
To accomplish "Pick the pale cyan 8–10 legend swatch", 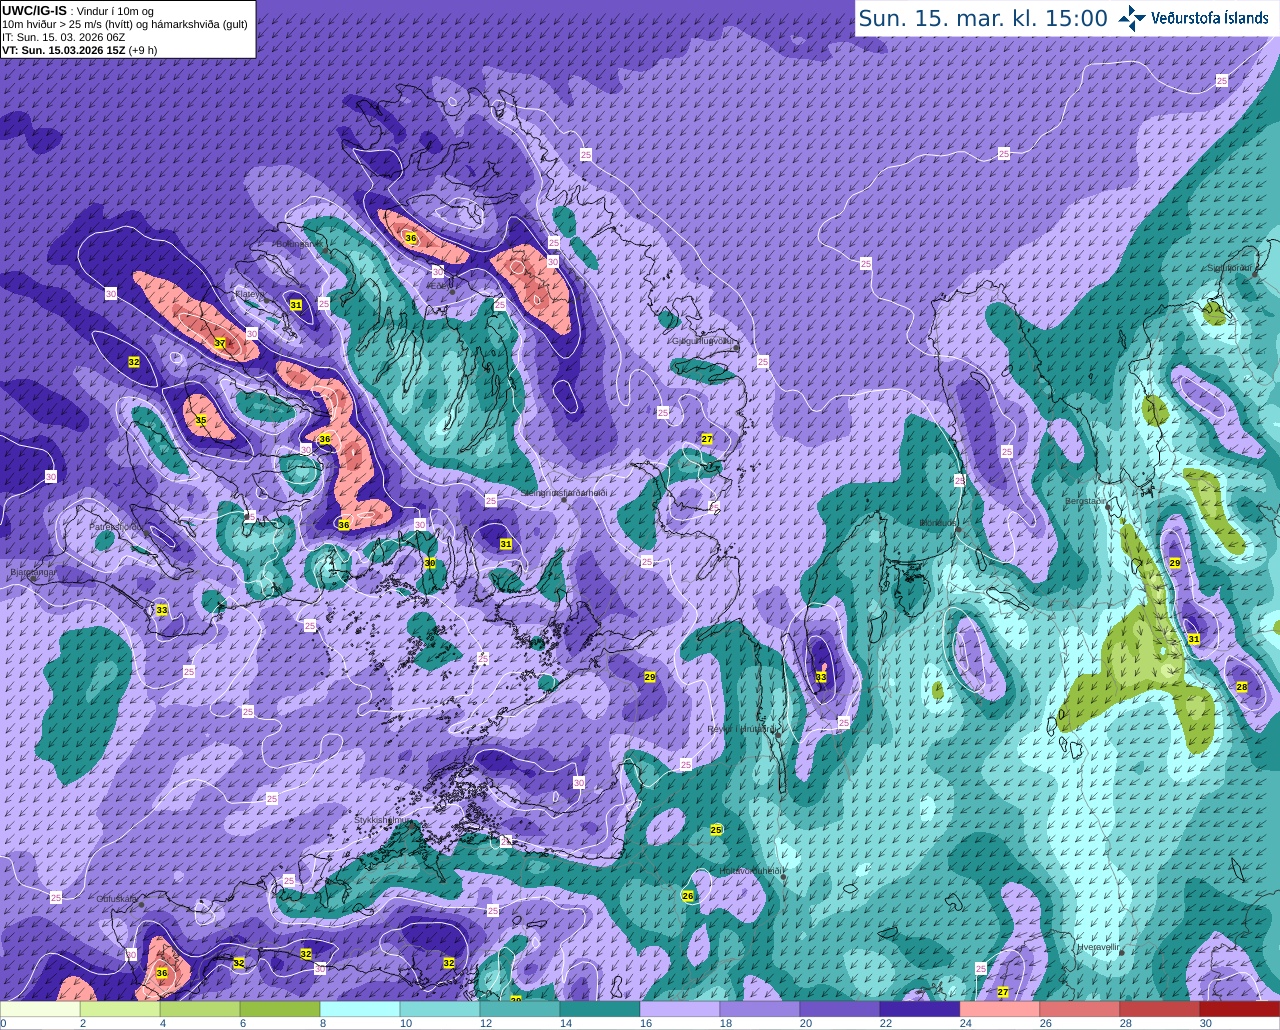I will tap(360, 1009).
